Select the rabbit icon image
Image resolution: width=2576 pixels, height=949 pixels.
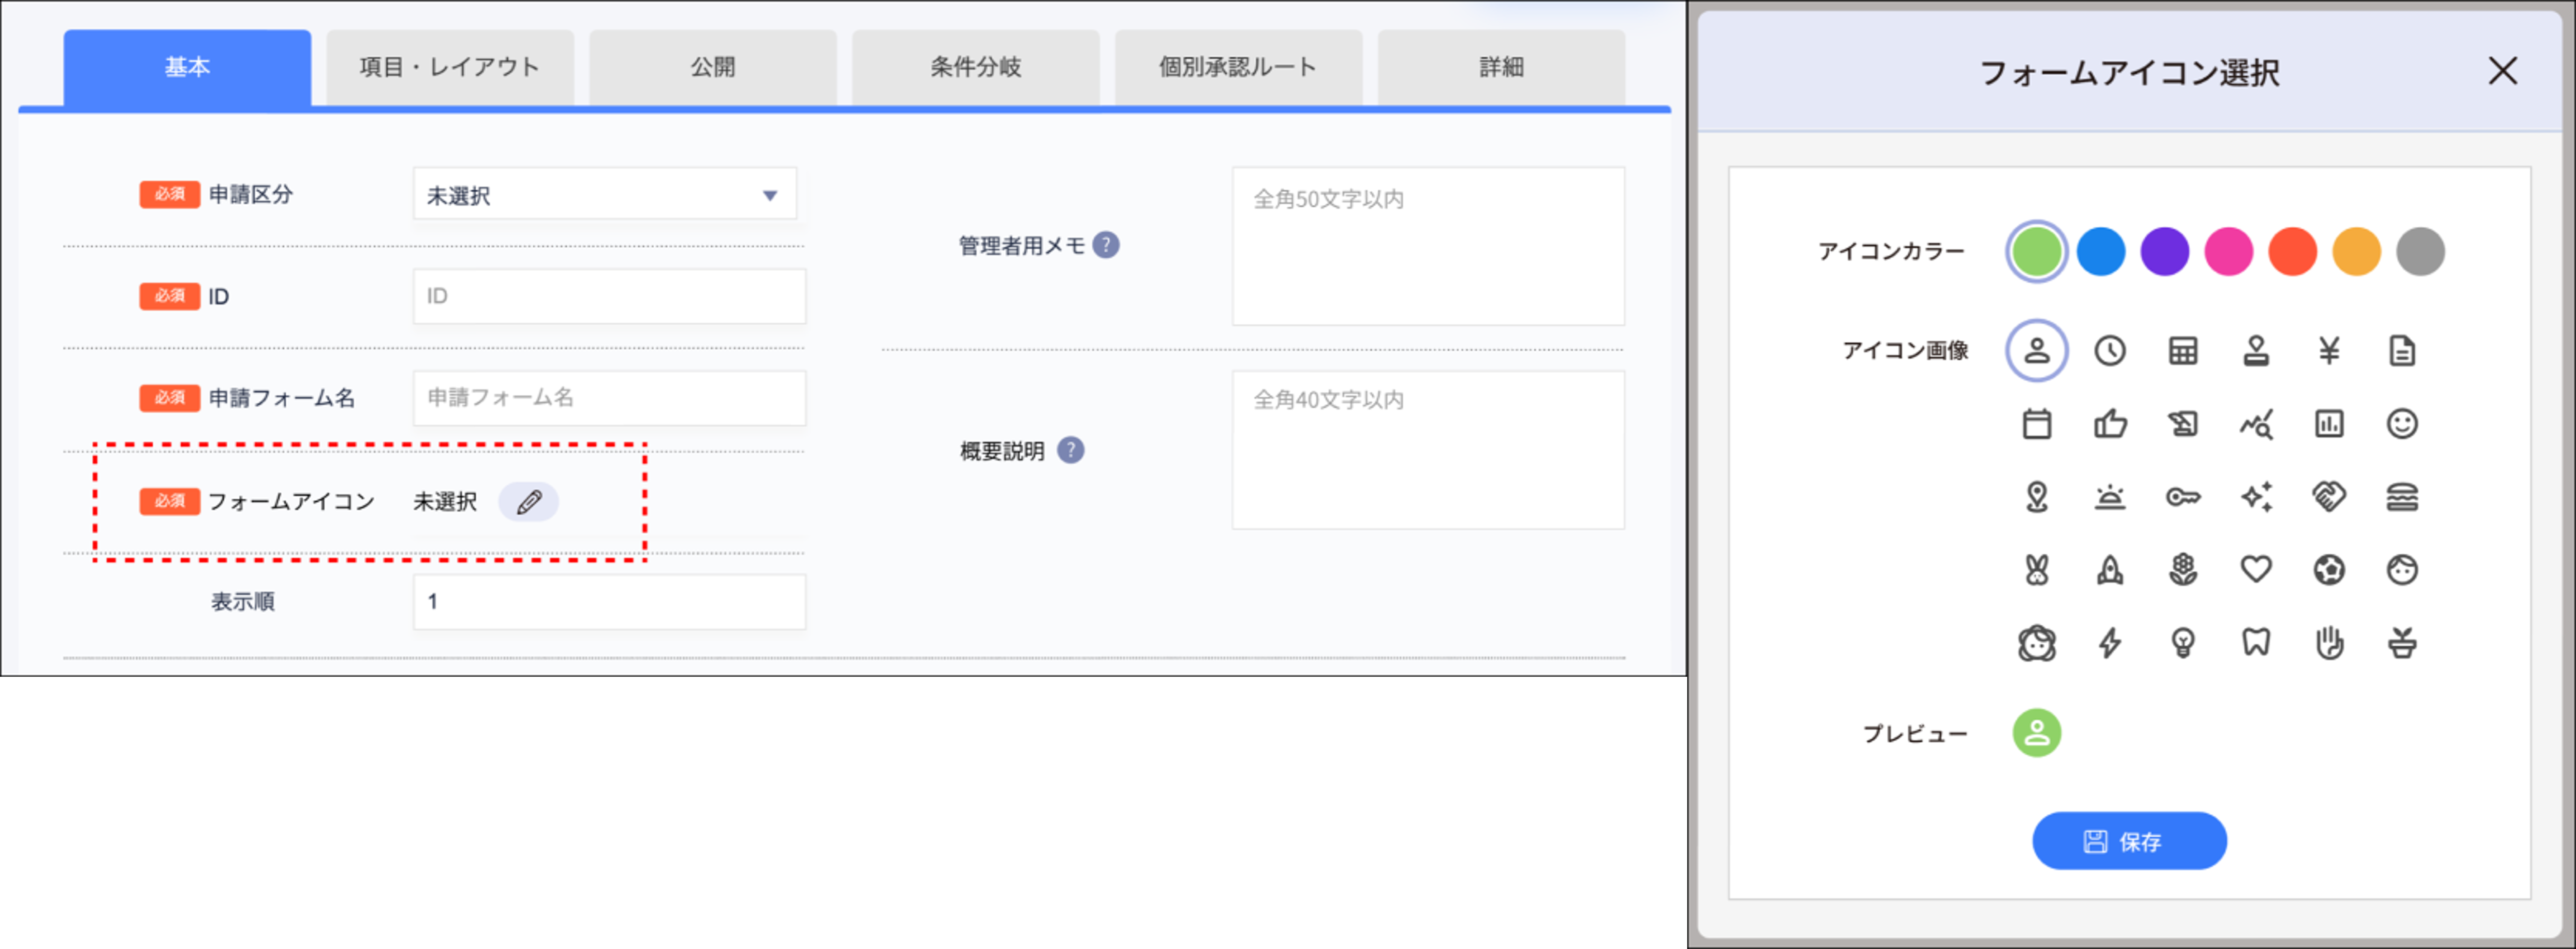pos(2037,570)
